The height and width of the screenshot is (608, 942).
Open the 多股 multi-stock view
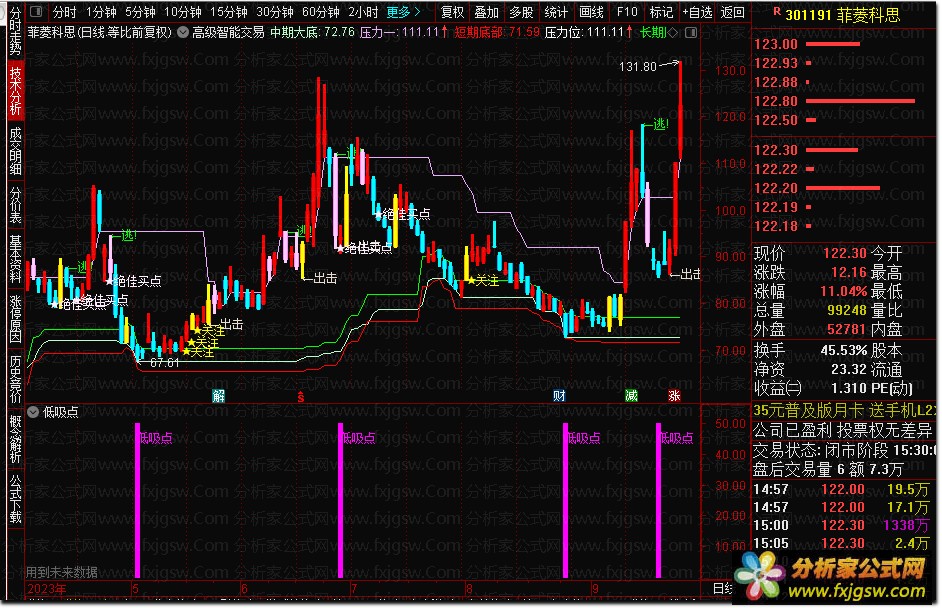(521, 12)
